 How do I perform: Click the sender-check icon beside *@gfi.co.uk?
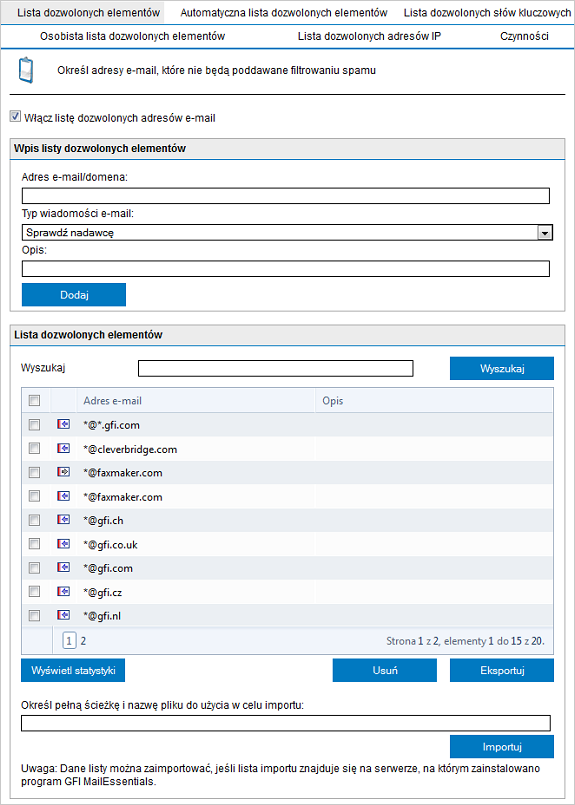coord(63,544)
